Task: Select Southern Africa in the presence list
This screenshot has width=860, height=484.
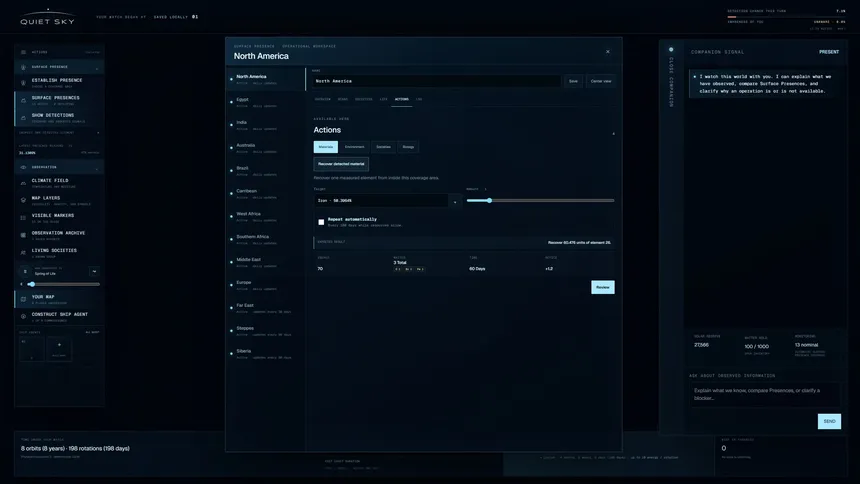Action: [265, 240]
